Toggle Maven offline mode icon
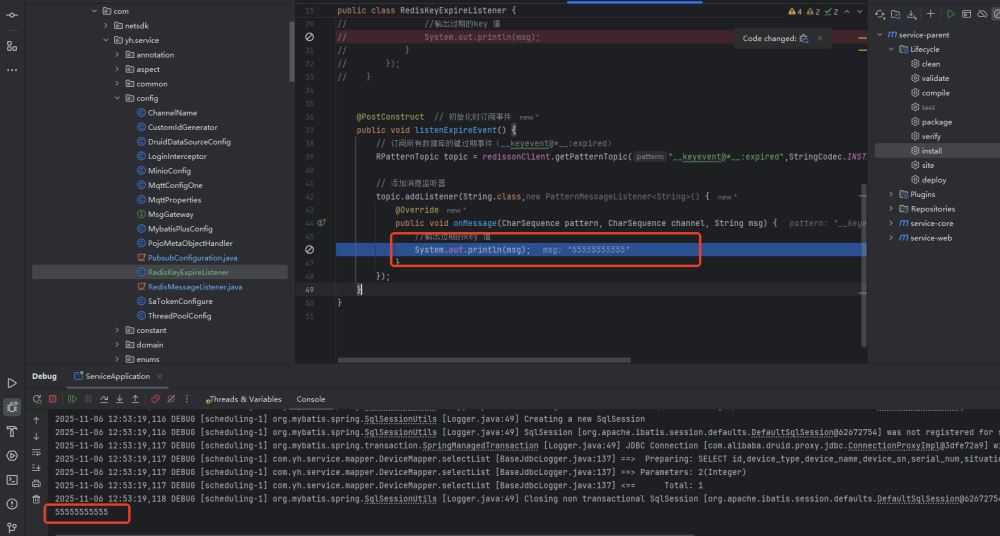 point(982,13)
